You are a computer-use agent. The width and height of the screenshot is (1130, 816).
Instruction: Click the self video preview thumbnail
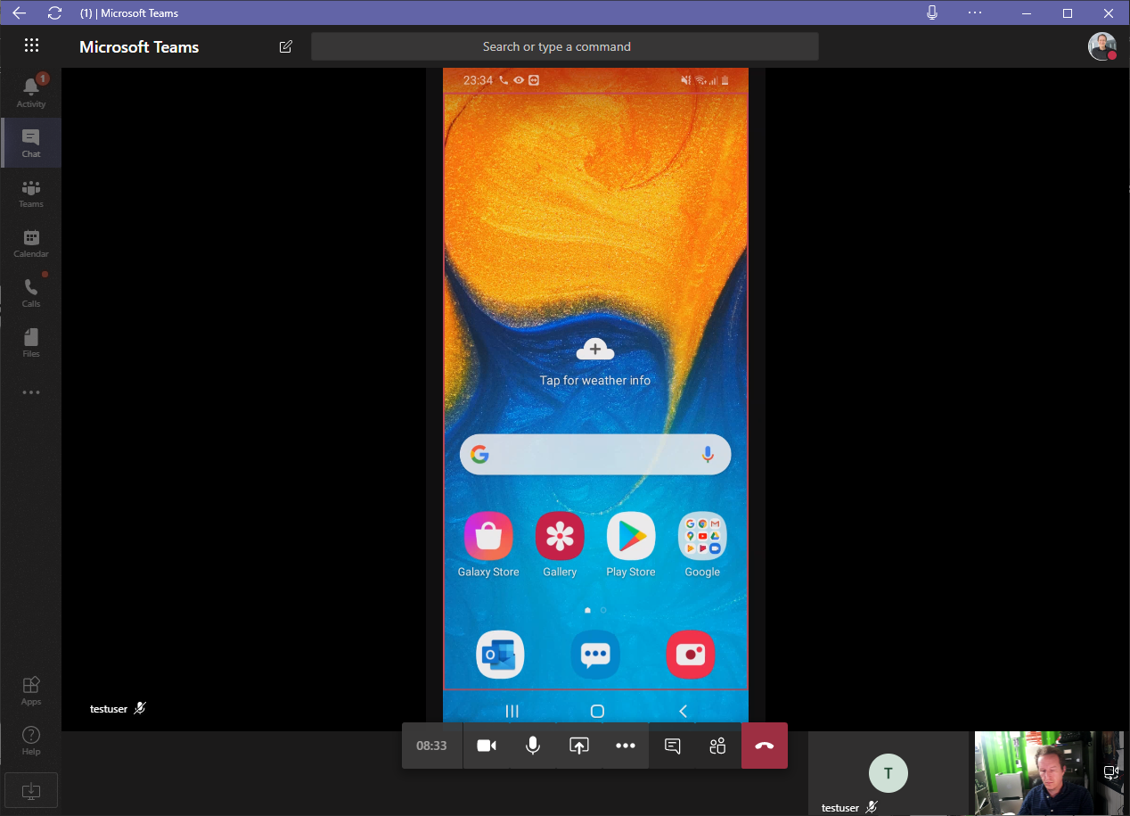(x=1049, y=773)
